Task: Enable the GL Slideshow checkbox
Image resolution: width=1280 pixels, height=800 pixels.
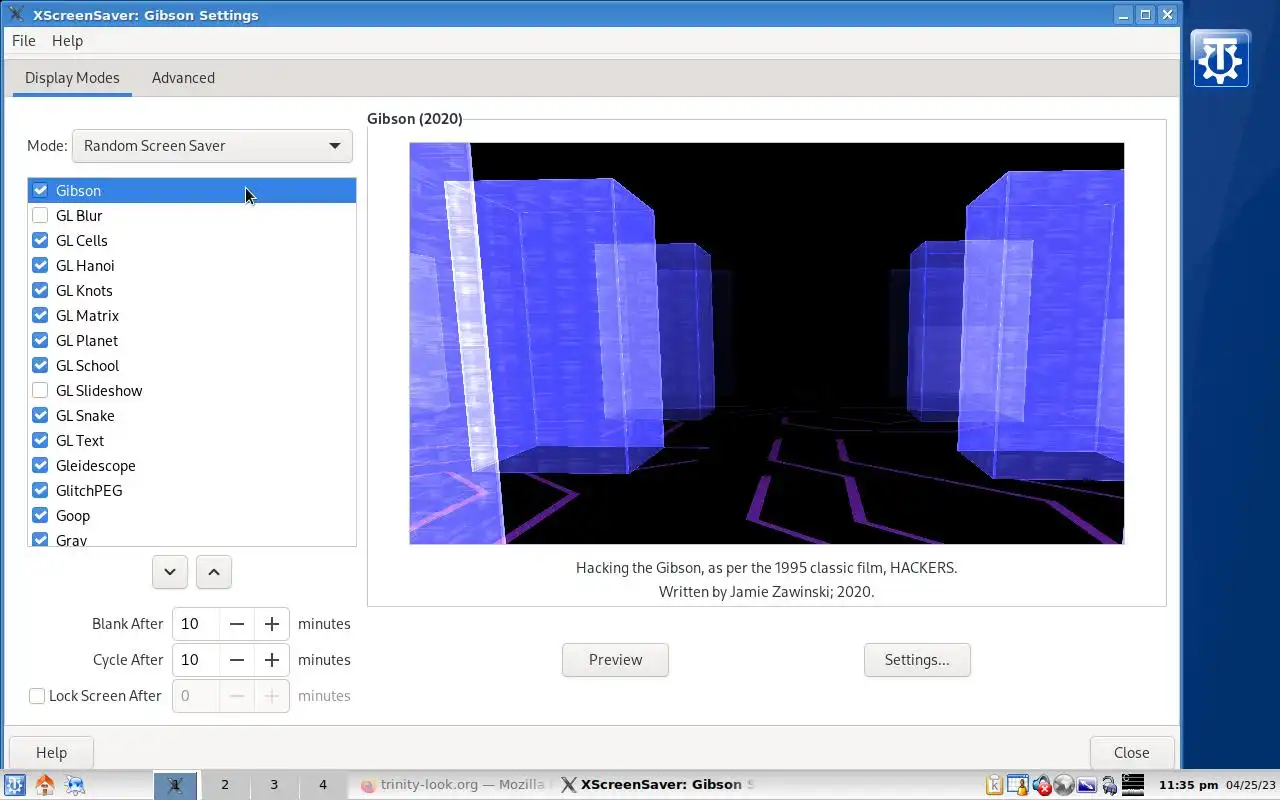Action: 40,390
